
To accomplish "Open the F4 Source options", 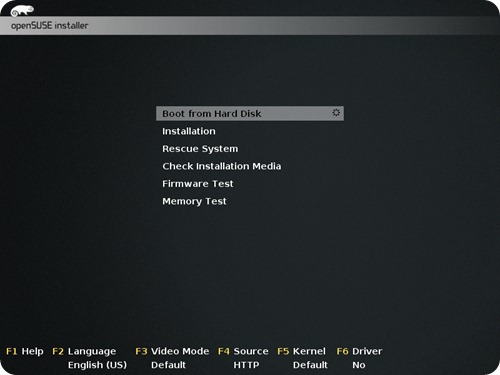I will [x=243, y=351].
